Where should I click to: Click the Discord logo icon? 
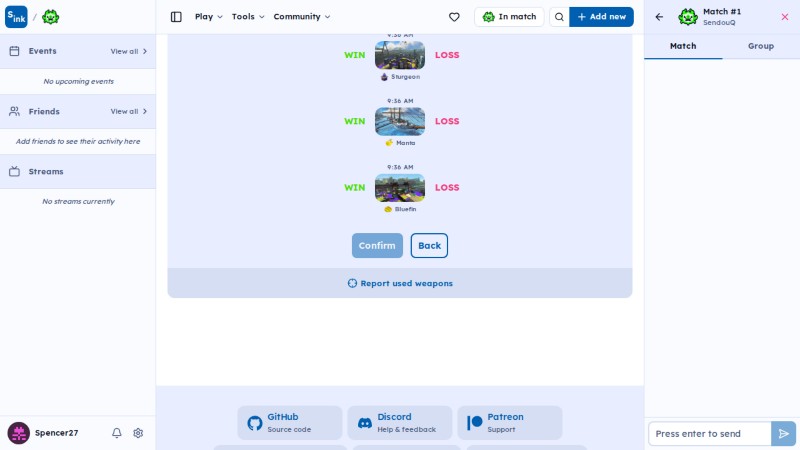[365, 423]
